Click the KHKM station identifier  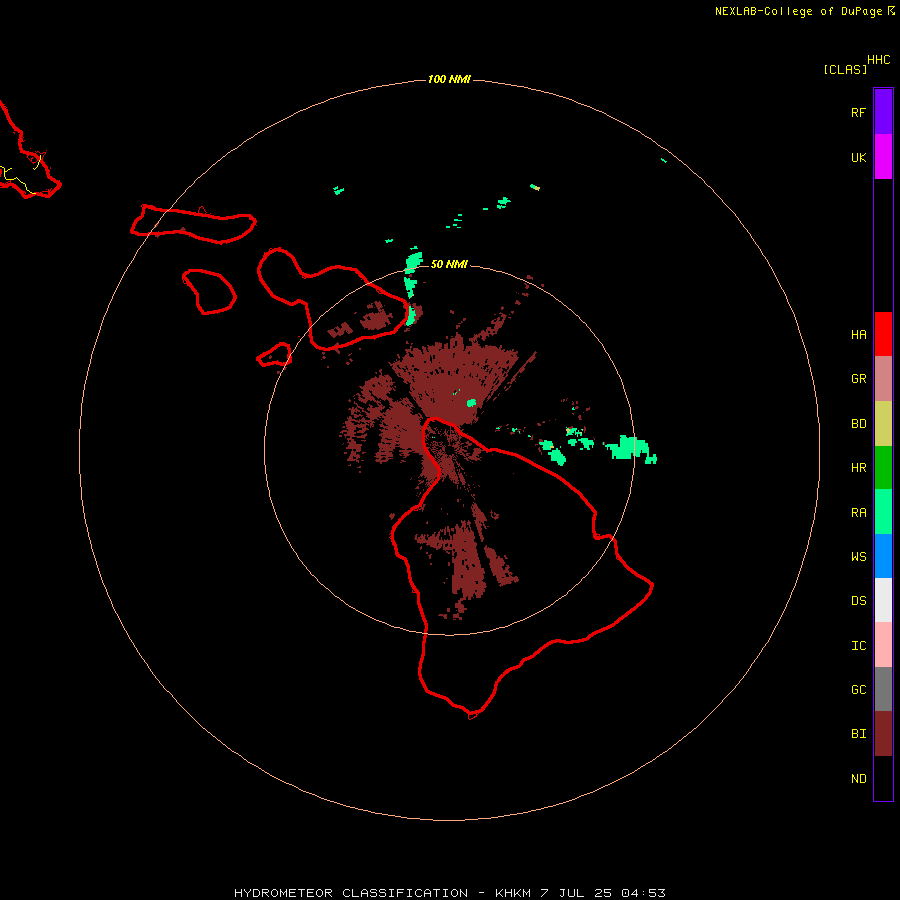[x=513, y=893]
